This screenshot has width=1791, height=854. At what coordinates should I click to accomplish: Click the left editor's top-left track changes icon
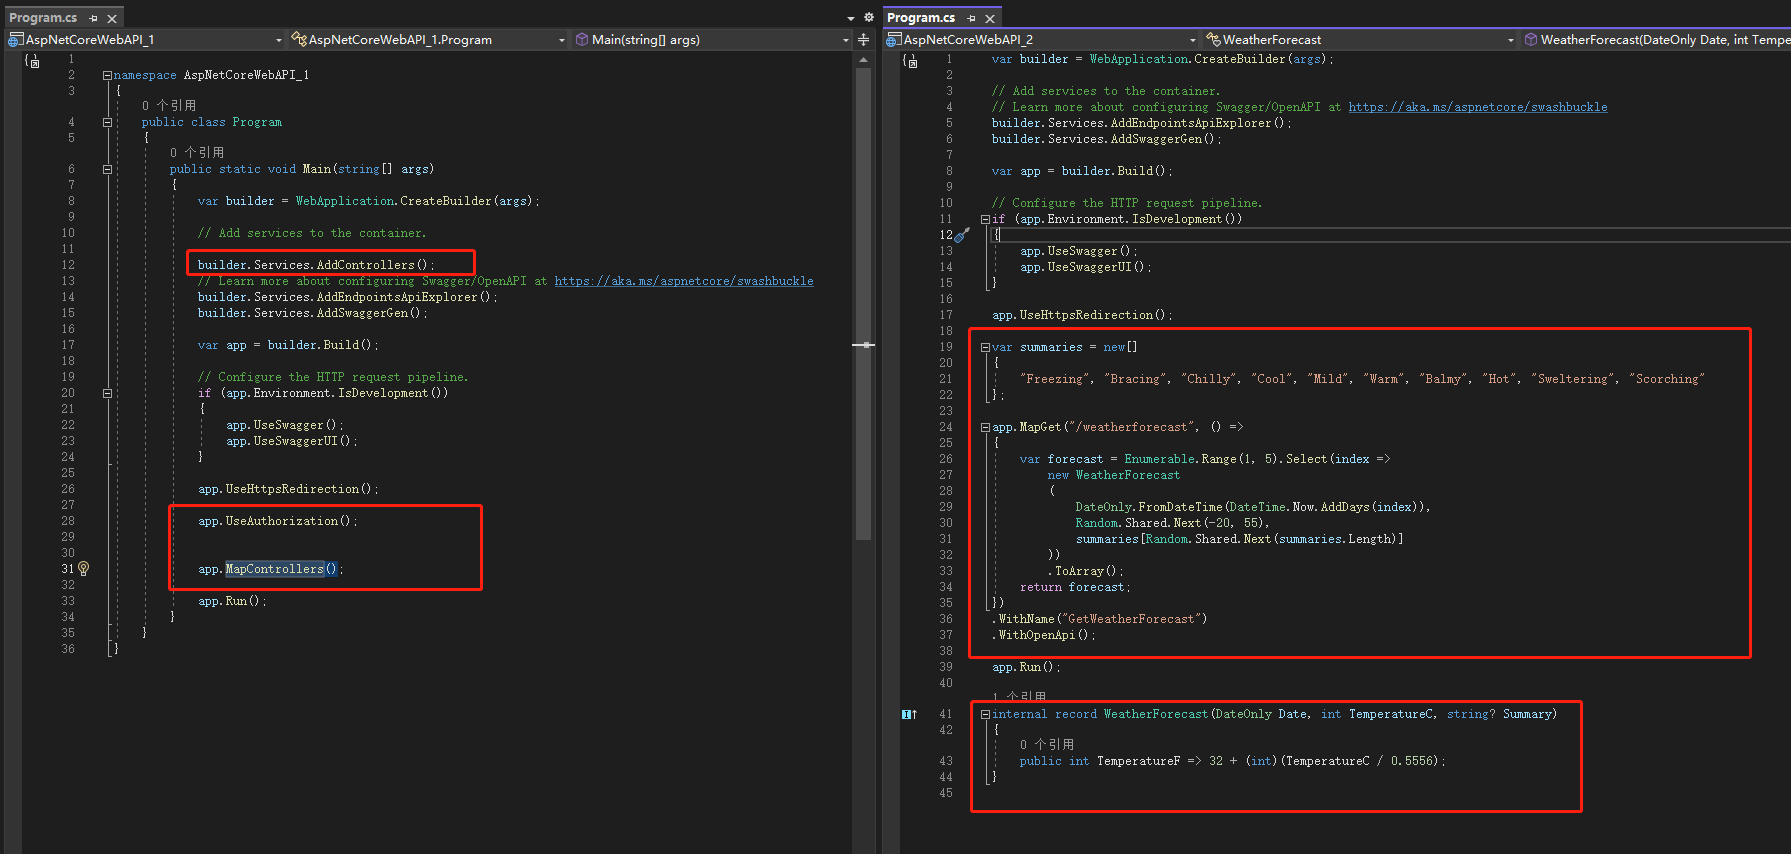(33, 61)
